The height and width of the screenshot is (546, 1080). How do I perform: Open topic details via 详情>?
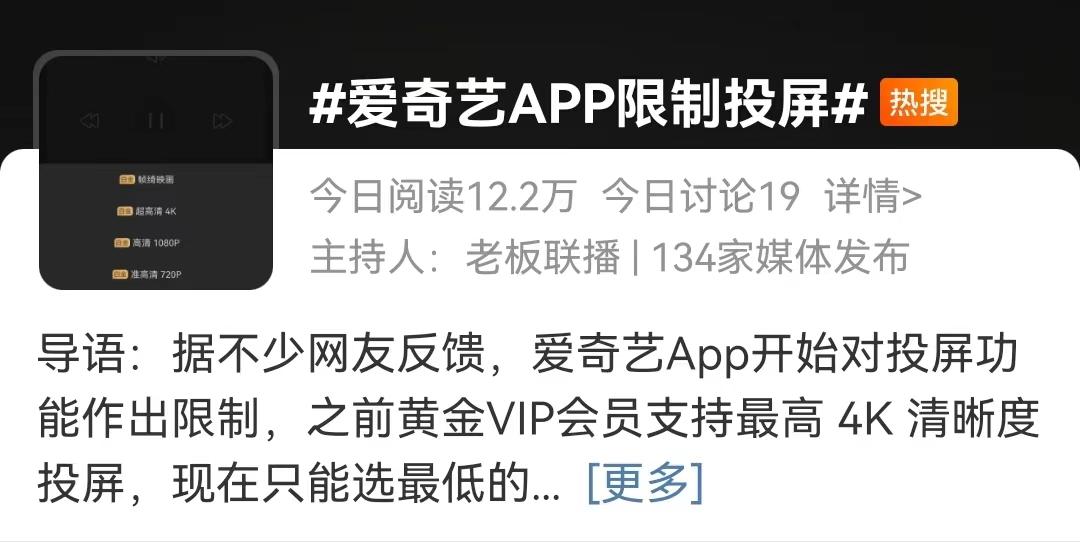[x=873, y=196]
